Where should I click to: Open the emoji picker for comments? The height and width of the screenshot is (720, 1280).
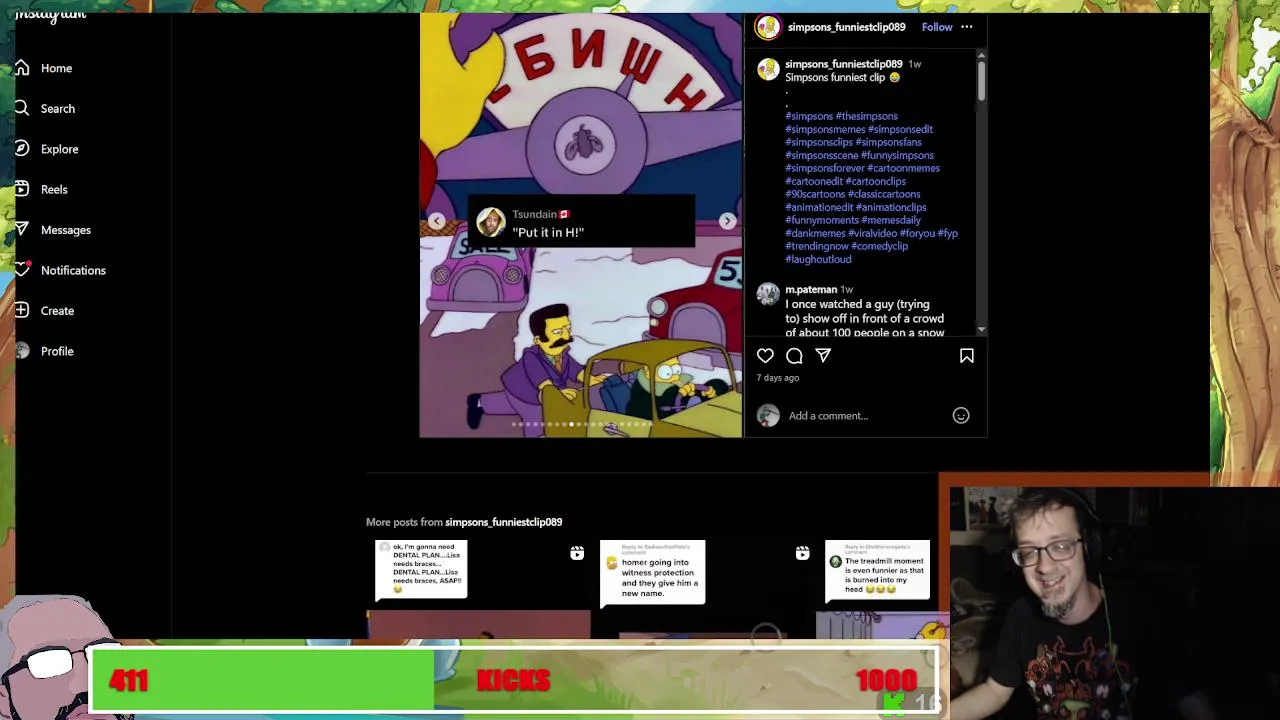coord(960,415)
